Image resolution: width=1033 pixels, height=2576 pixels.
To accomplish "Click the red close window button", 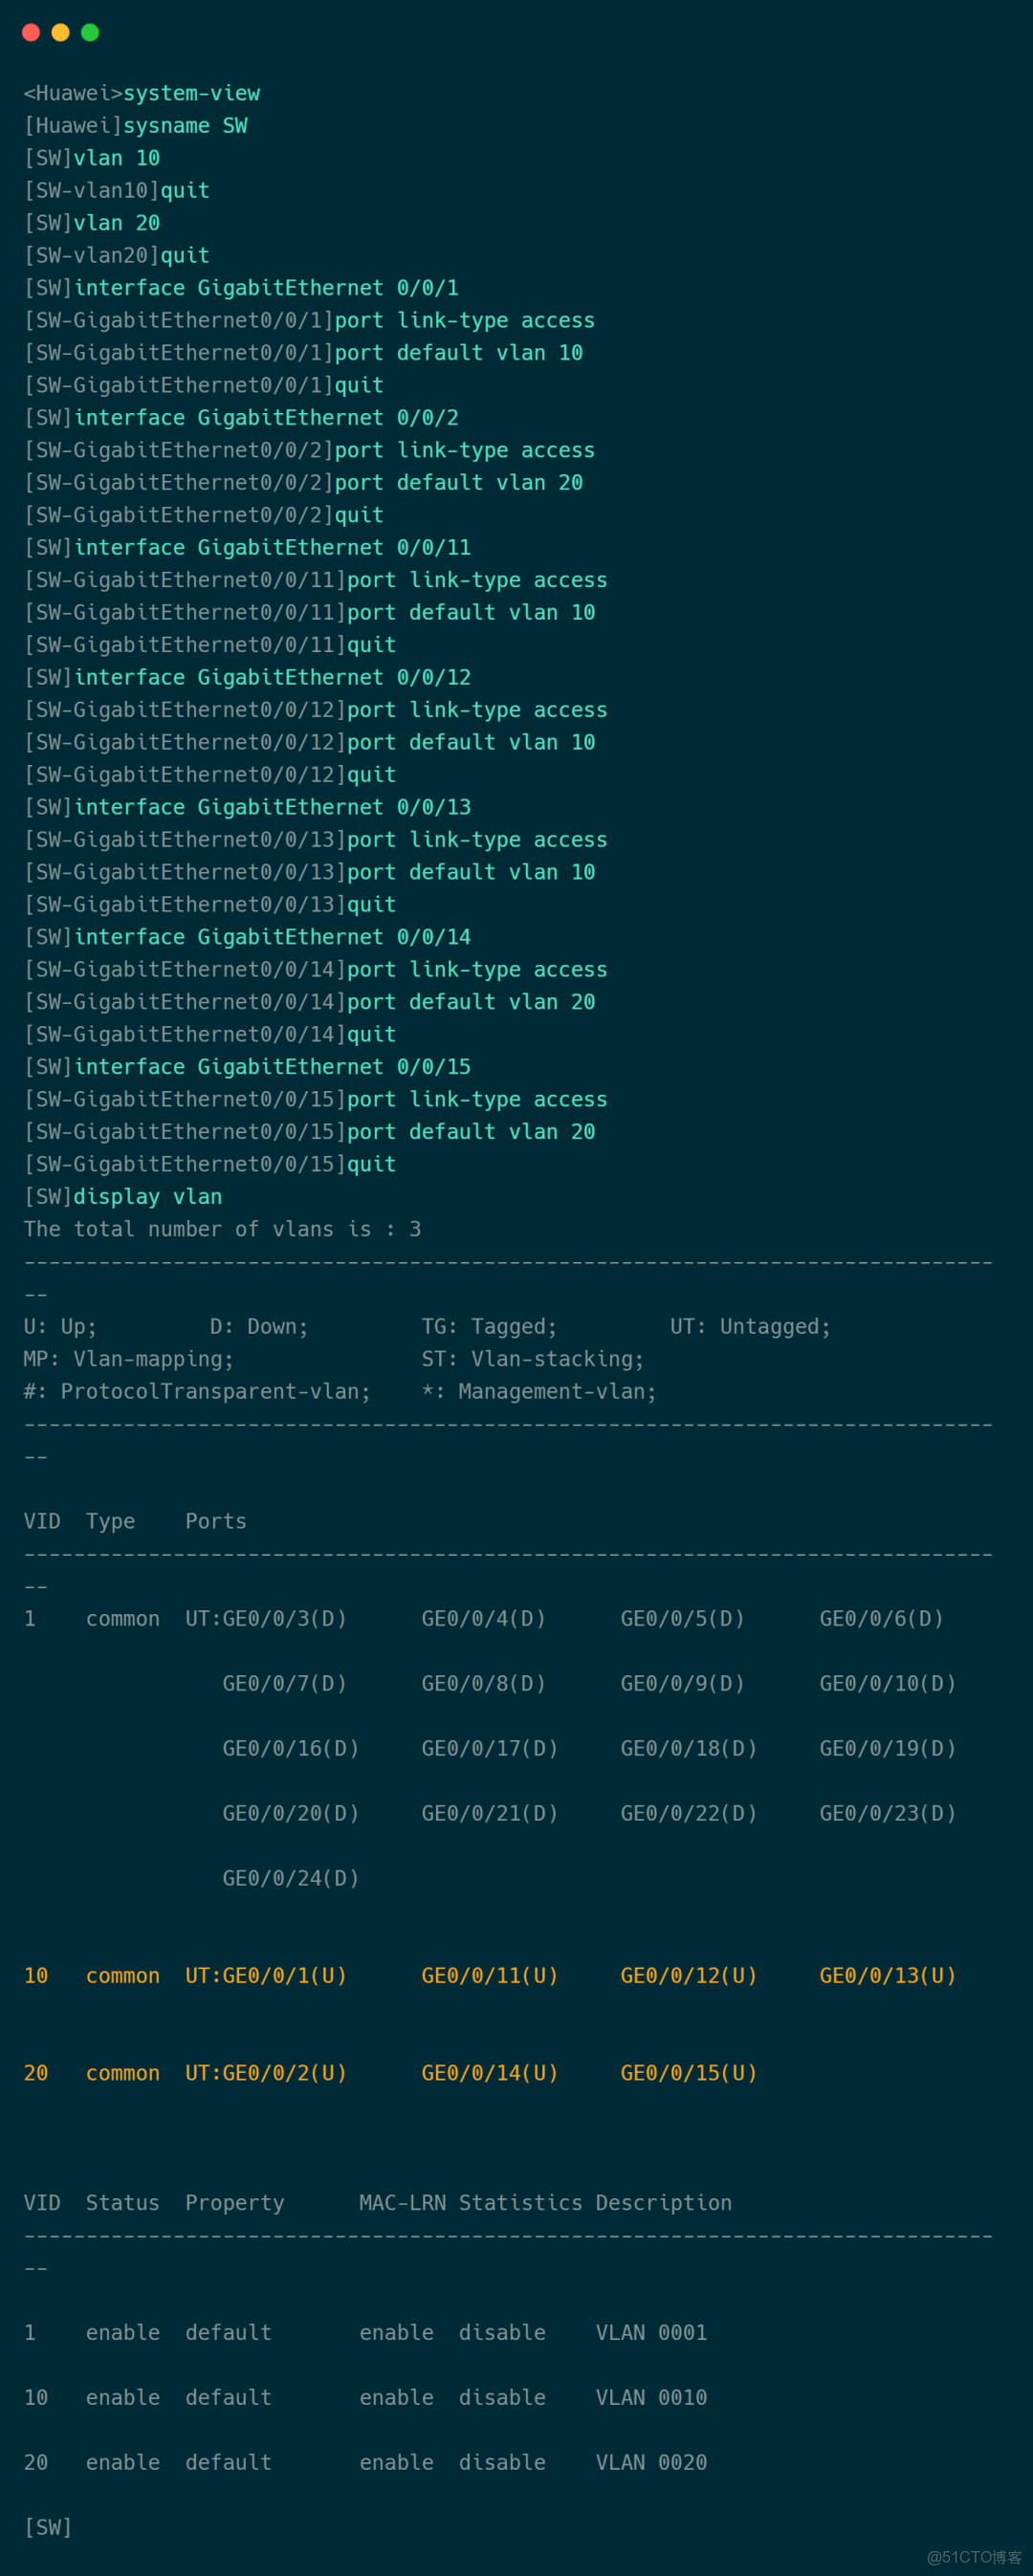I will (31, 33).
